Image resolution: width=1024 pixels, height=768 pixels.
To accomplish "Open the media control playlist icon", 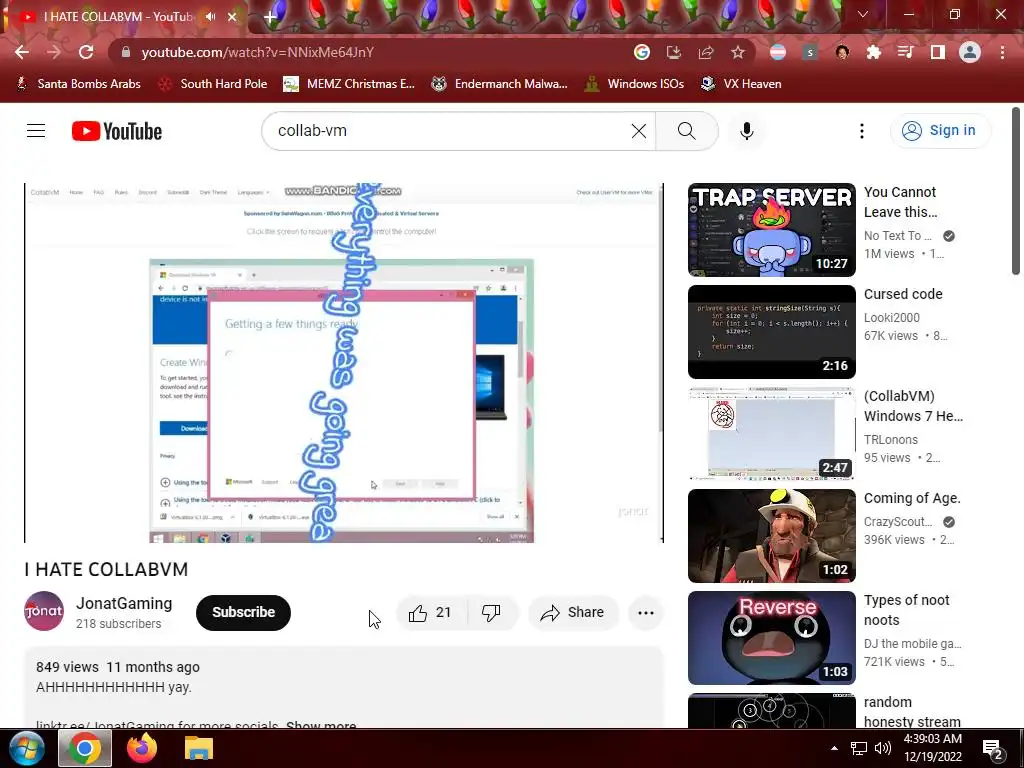I will tap(905, 52).
